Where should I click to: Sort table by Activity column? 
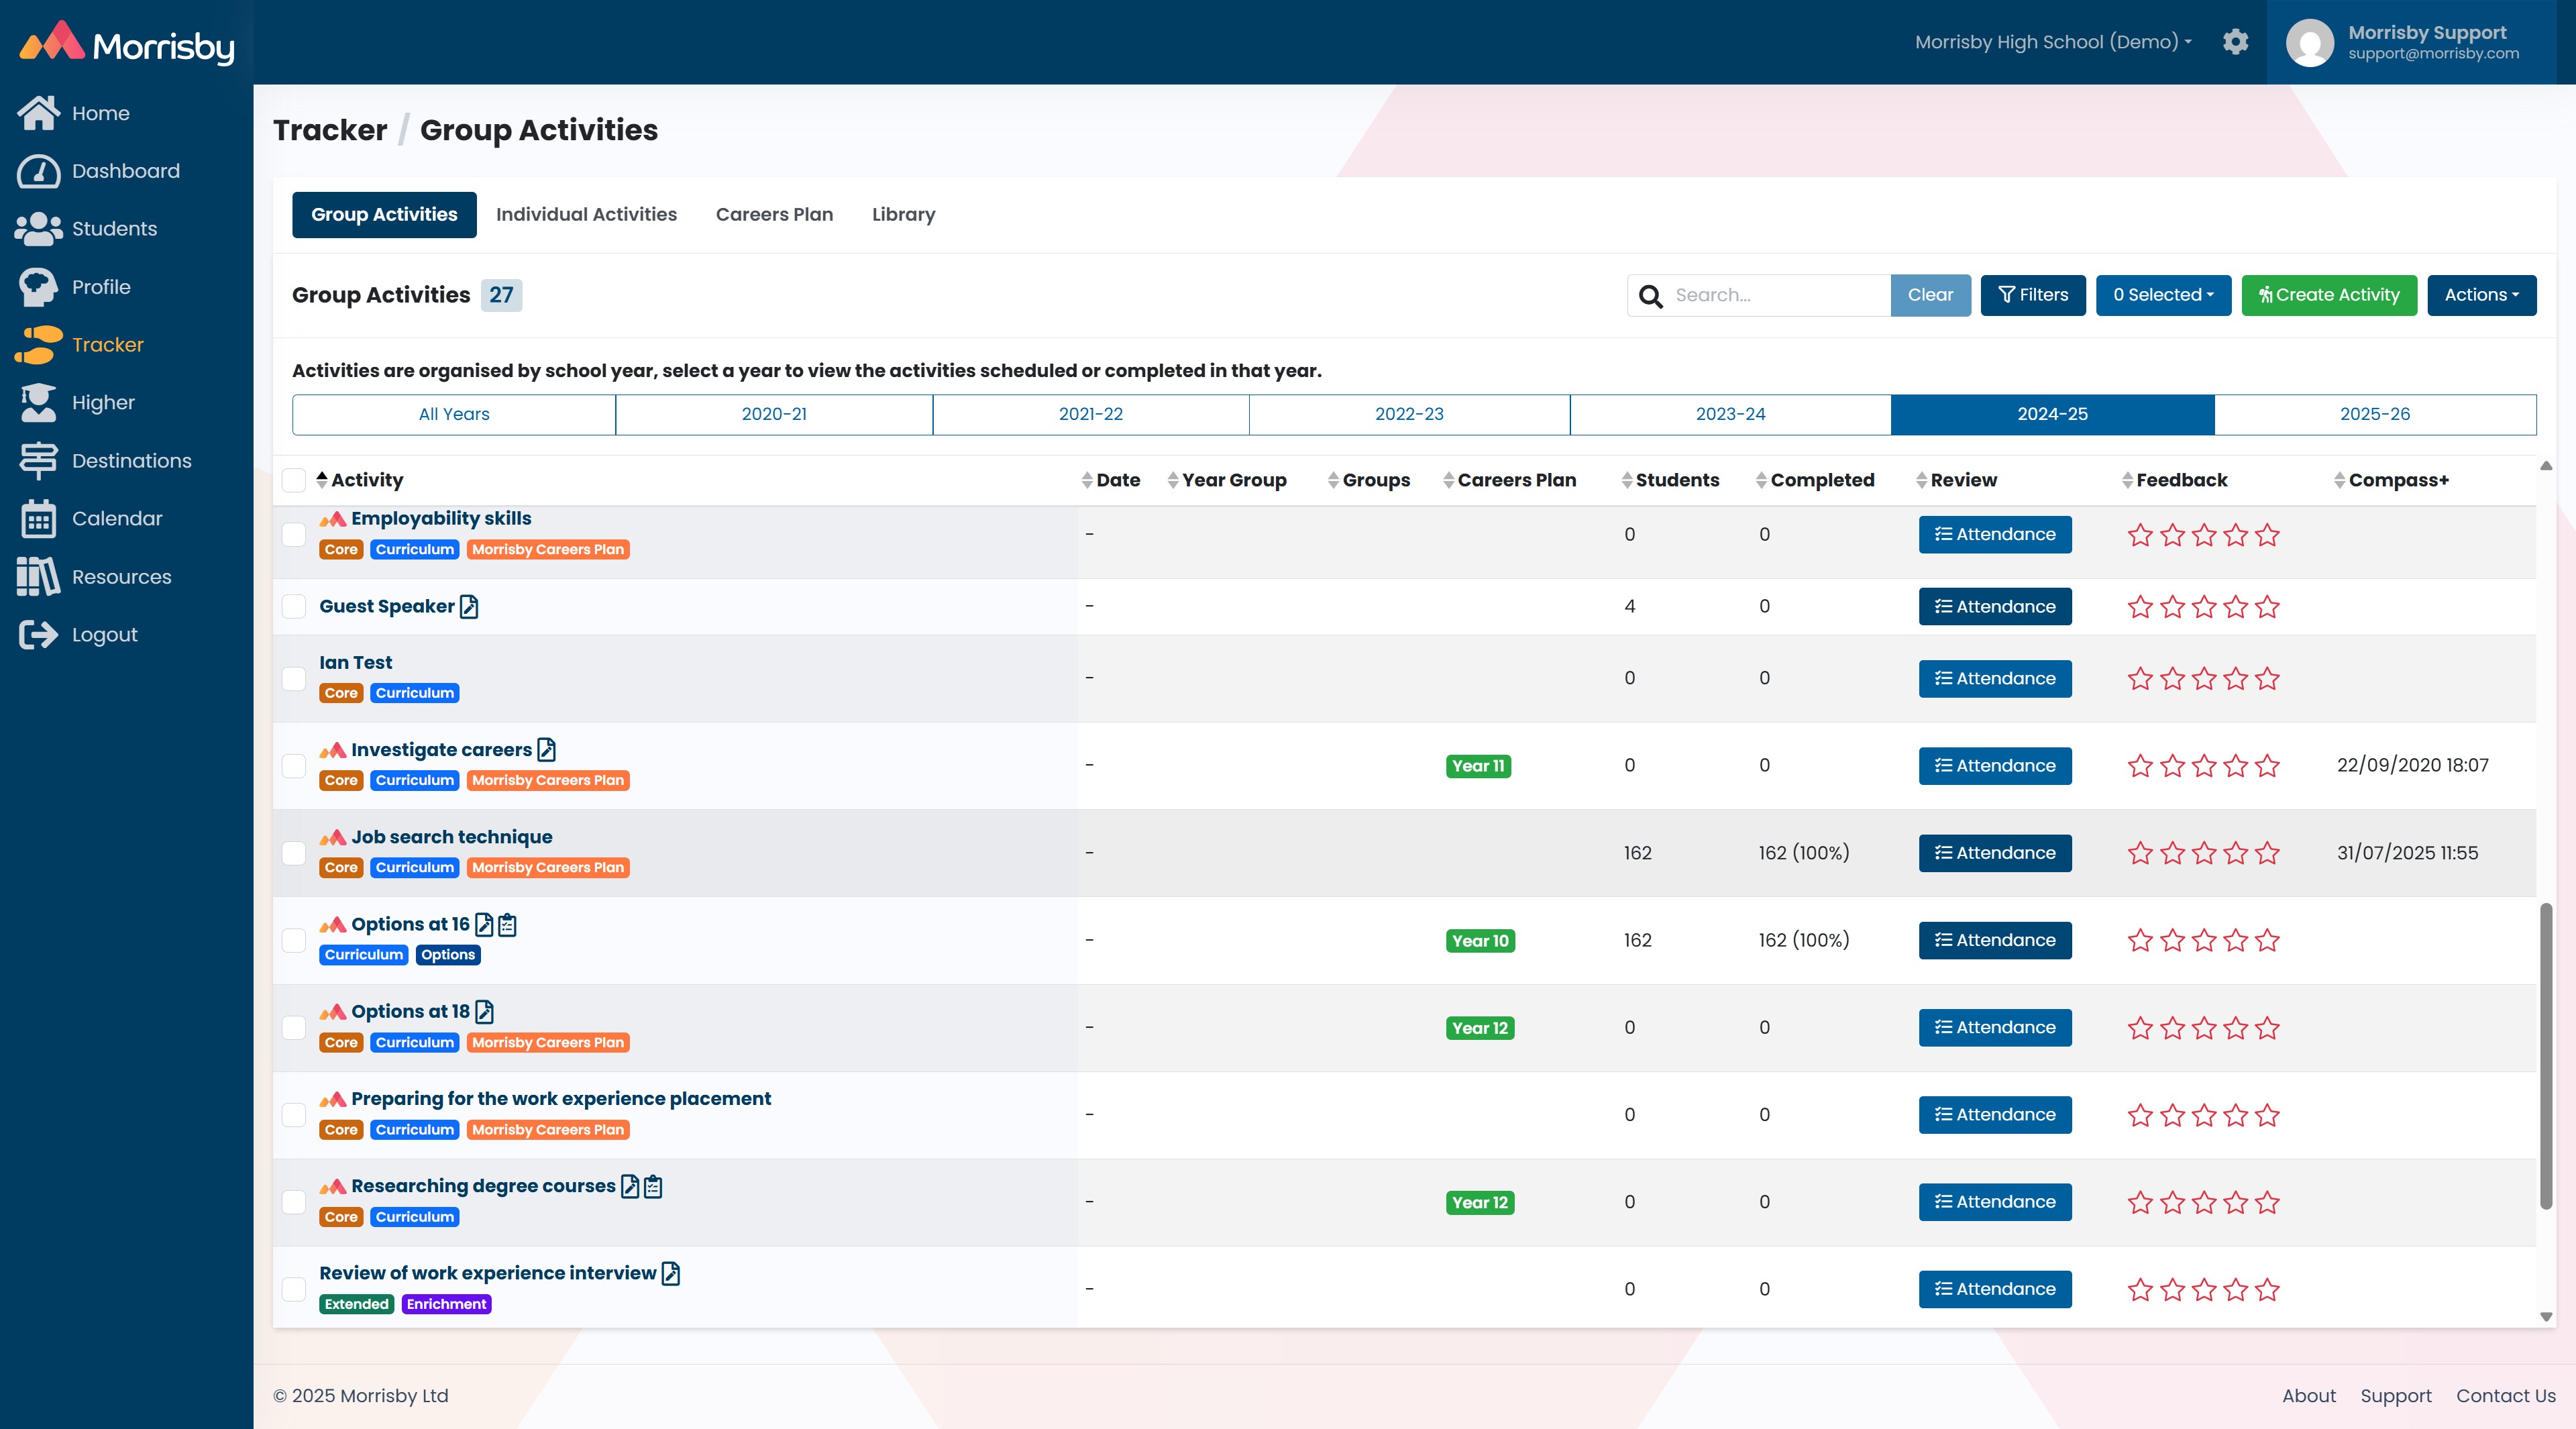360,480
